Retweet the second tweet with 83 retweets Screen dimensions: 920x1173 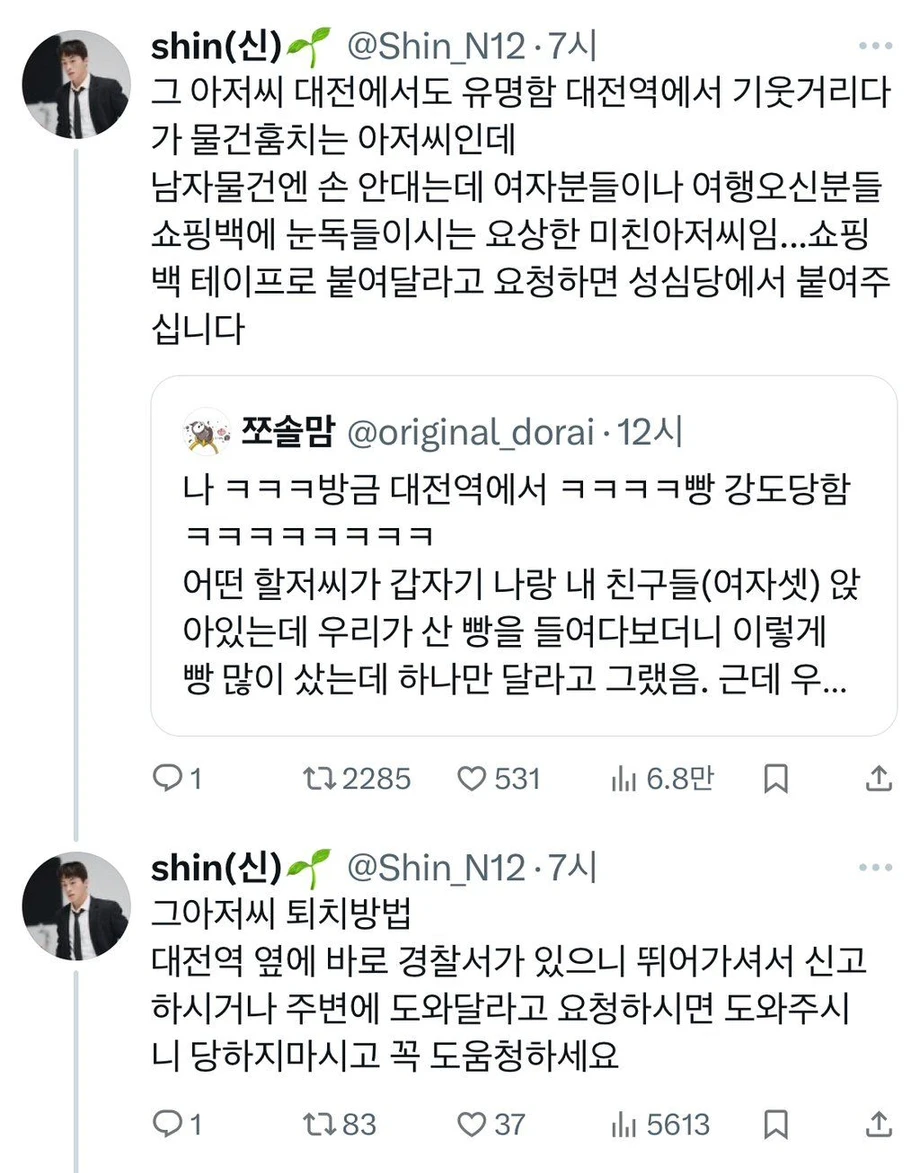point(319,1124)
